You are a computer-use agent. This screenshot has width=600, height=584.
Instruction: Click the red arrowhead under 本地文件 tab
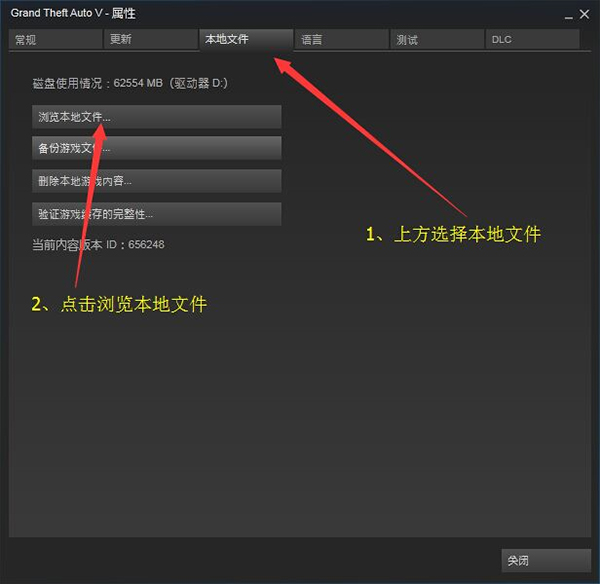[x=282, y=65]
